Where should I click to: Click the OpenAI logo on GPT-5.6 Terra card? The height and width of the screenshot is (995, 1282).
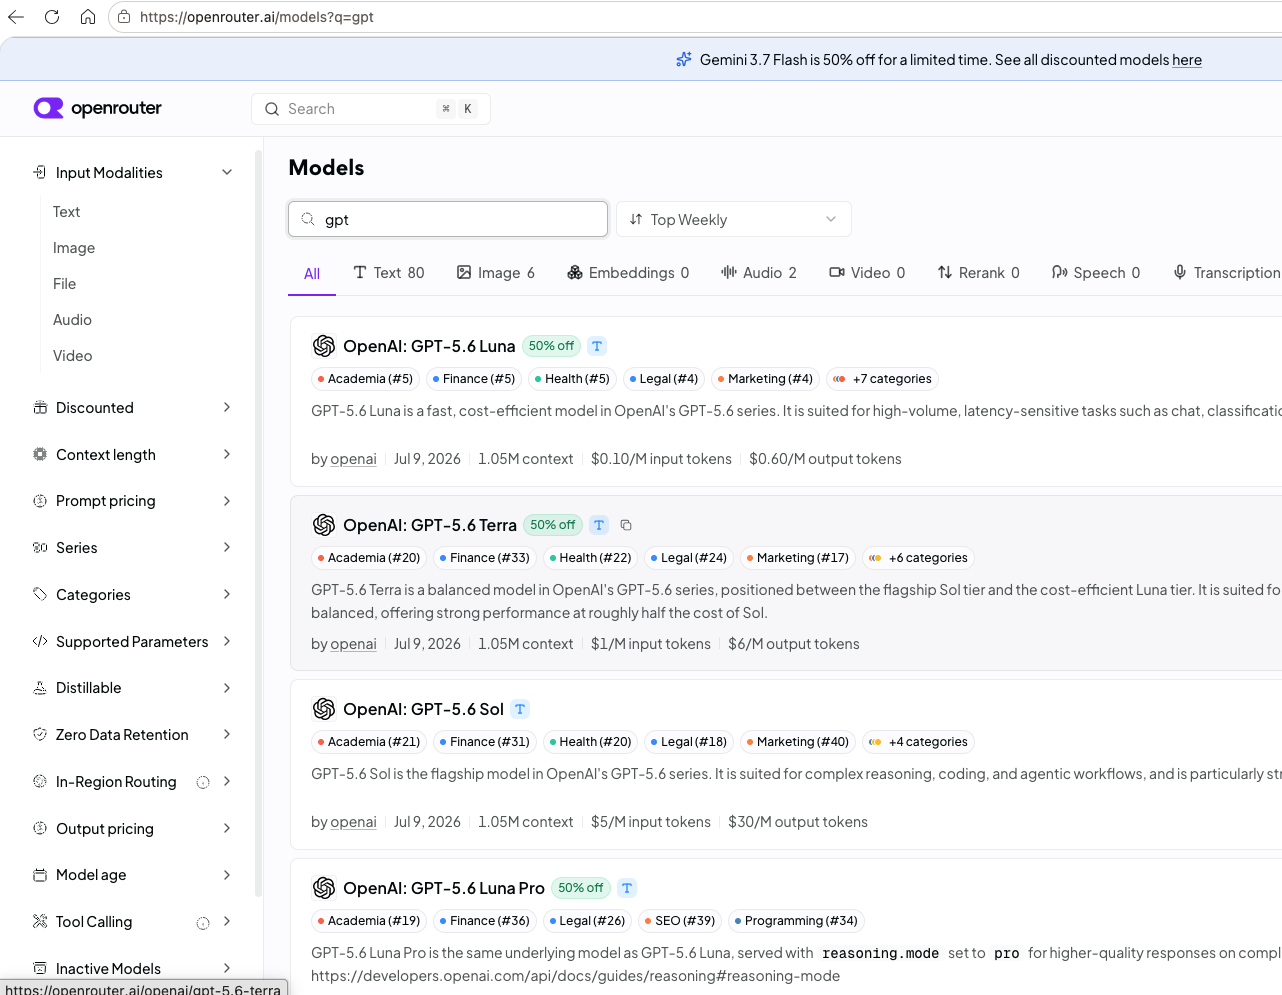click(324, 525)
